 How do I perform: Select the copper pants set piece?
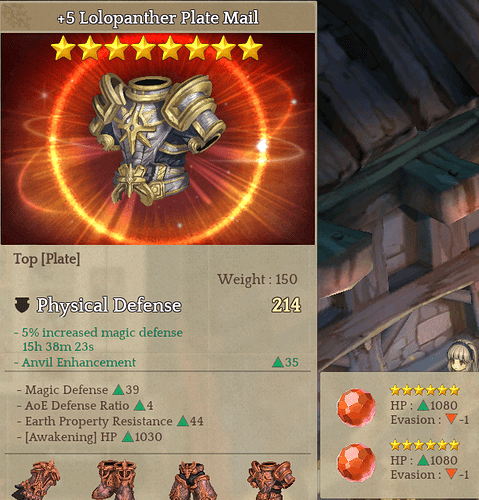pos(193,481)
